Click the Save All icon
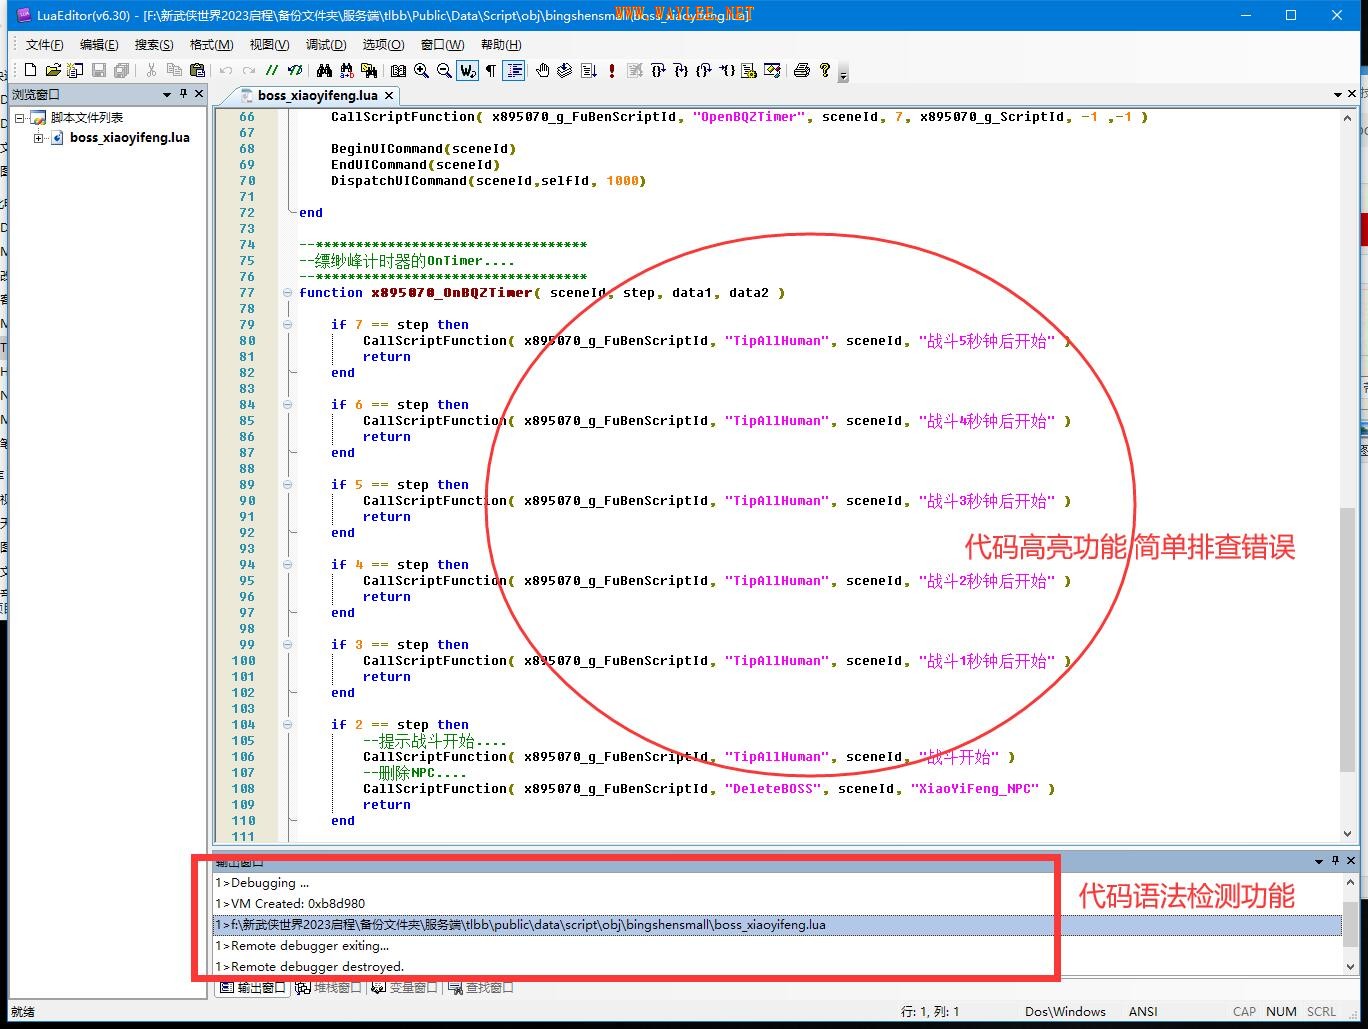 [x=121, y=70]
